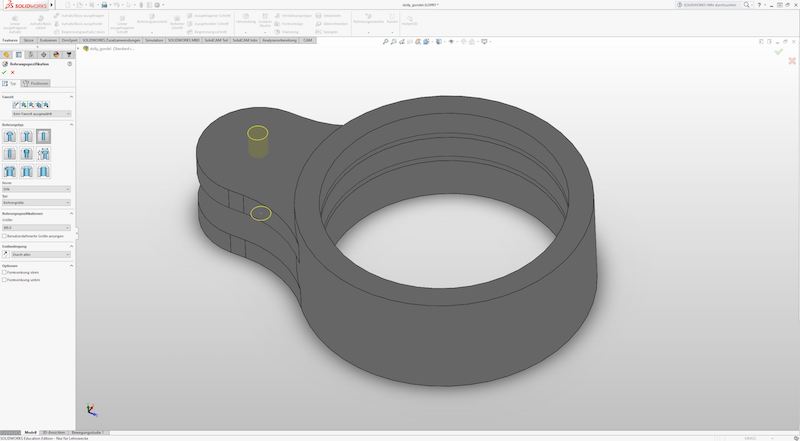The width and height of the screenshot is (800, 441).
Task: Enable Formsenkung oben checkbox
Action: click(x=4, y=273)
